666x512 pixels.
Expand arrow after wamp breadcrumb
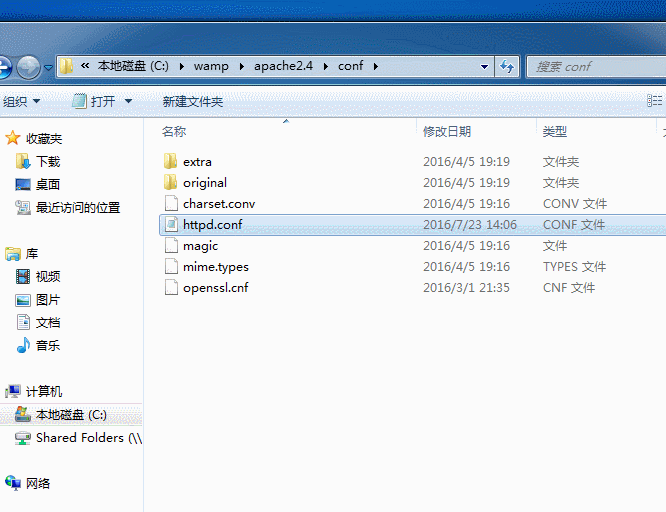click(x=241, y=66)
